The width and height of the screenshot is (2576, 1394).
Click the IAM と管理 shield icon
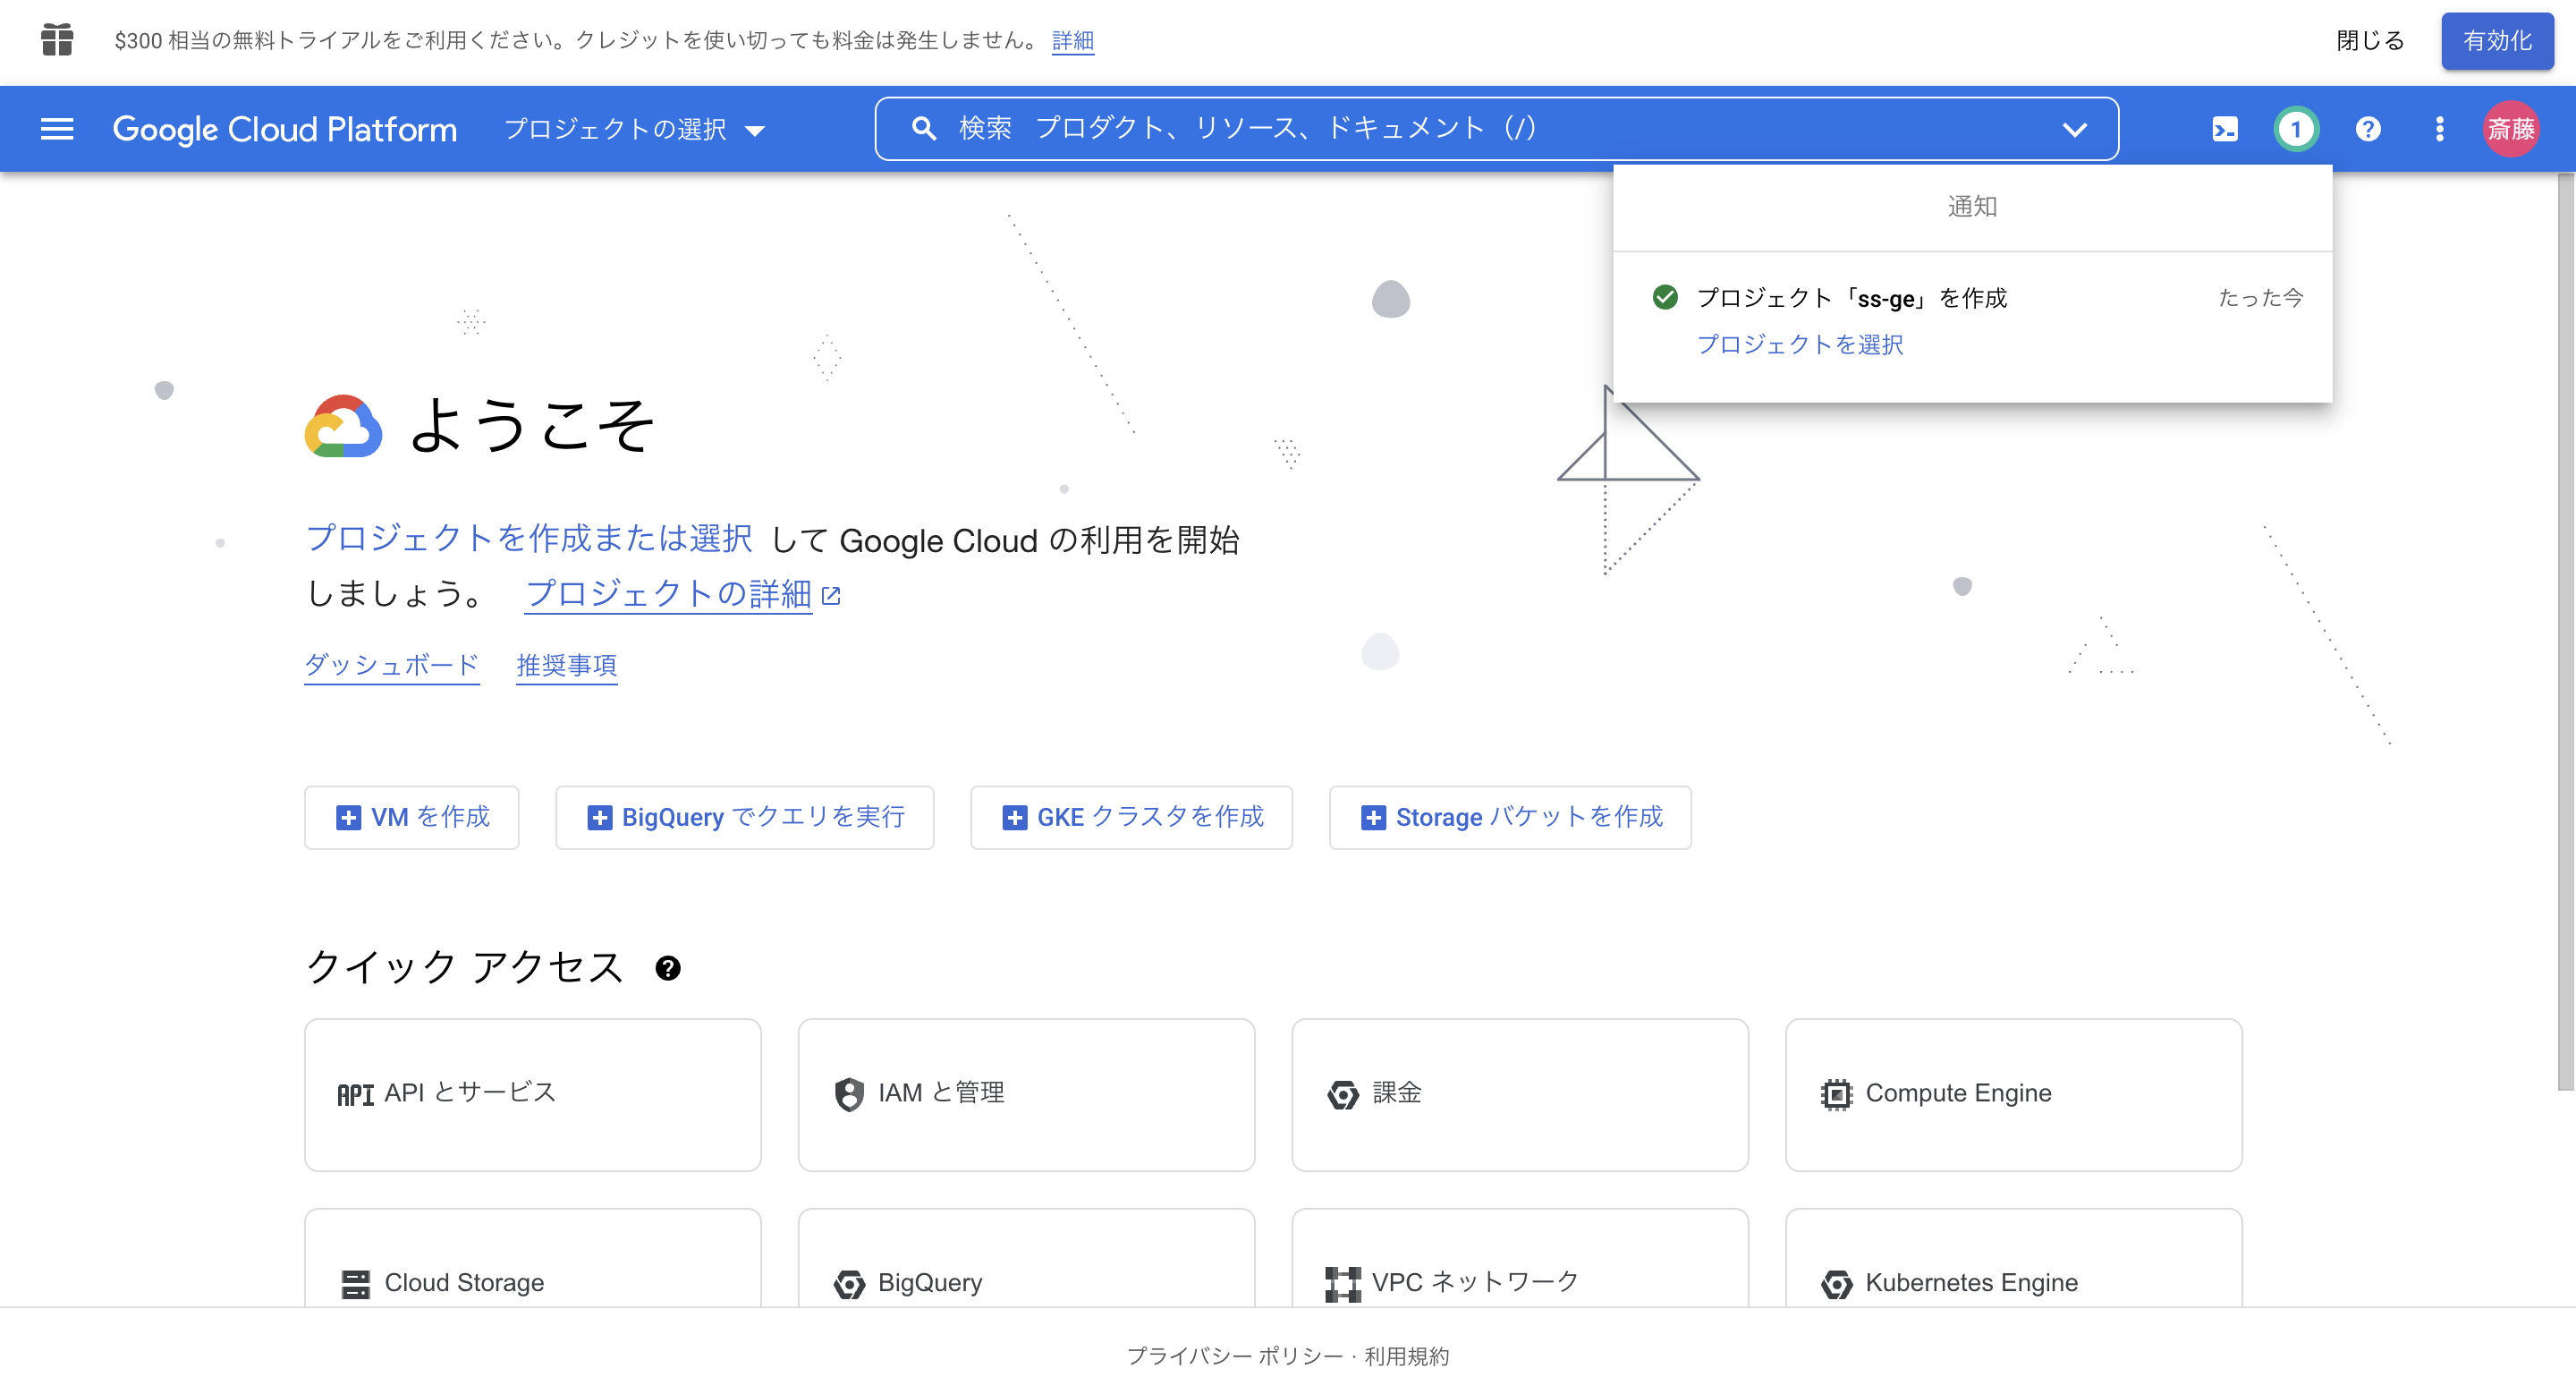[x=849, y=1093]
